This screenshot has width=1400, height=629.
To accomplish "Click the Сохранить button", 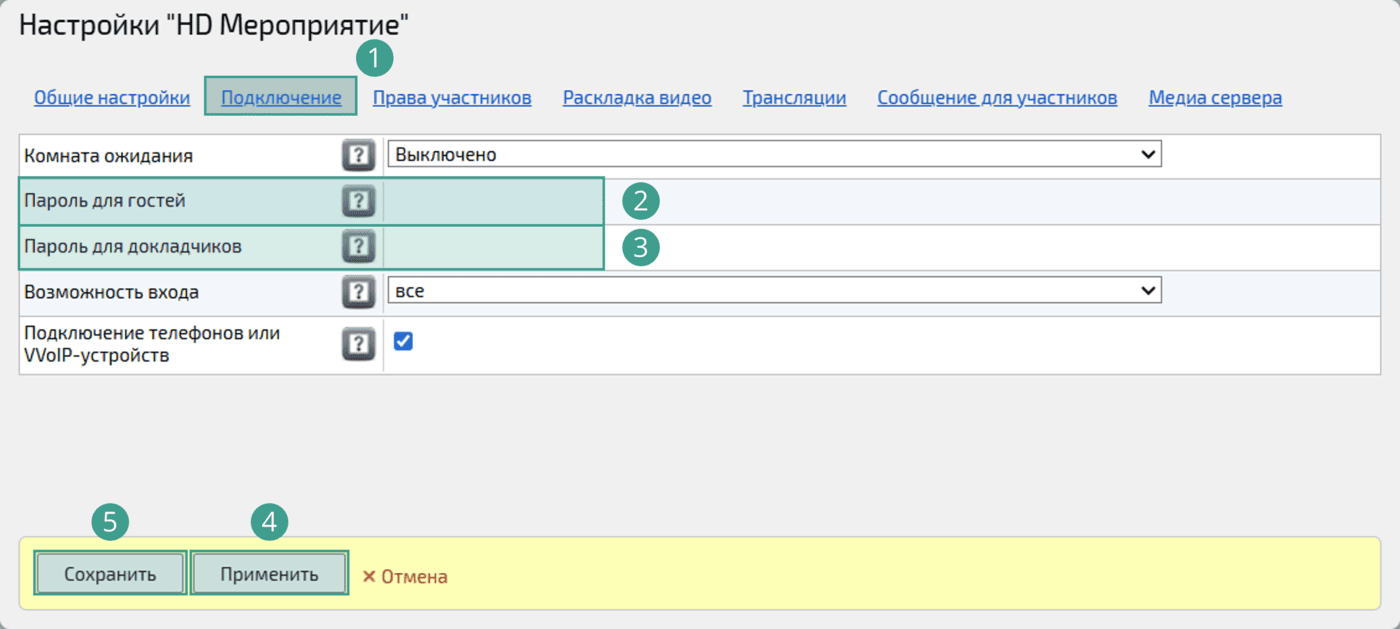I will click(109, 572).
